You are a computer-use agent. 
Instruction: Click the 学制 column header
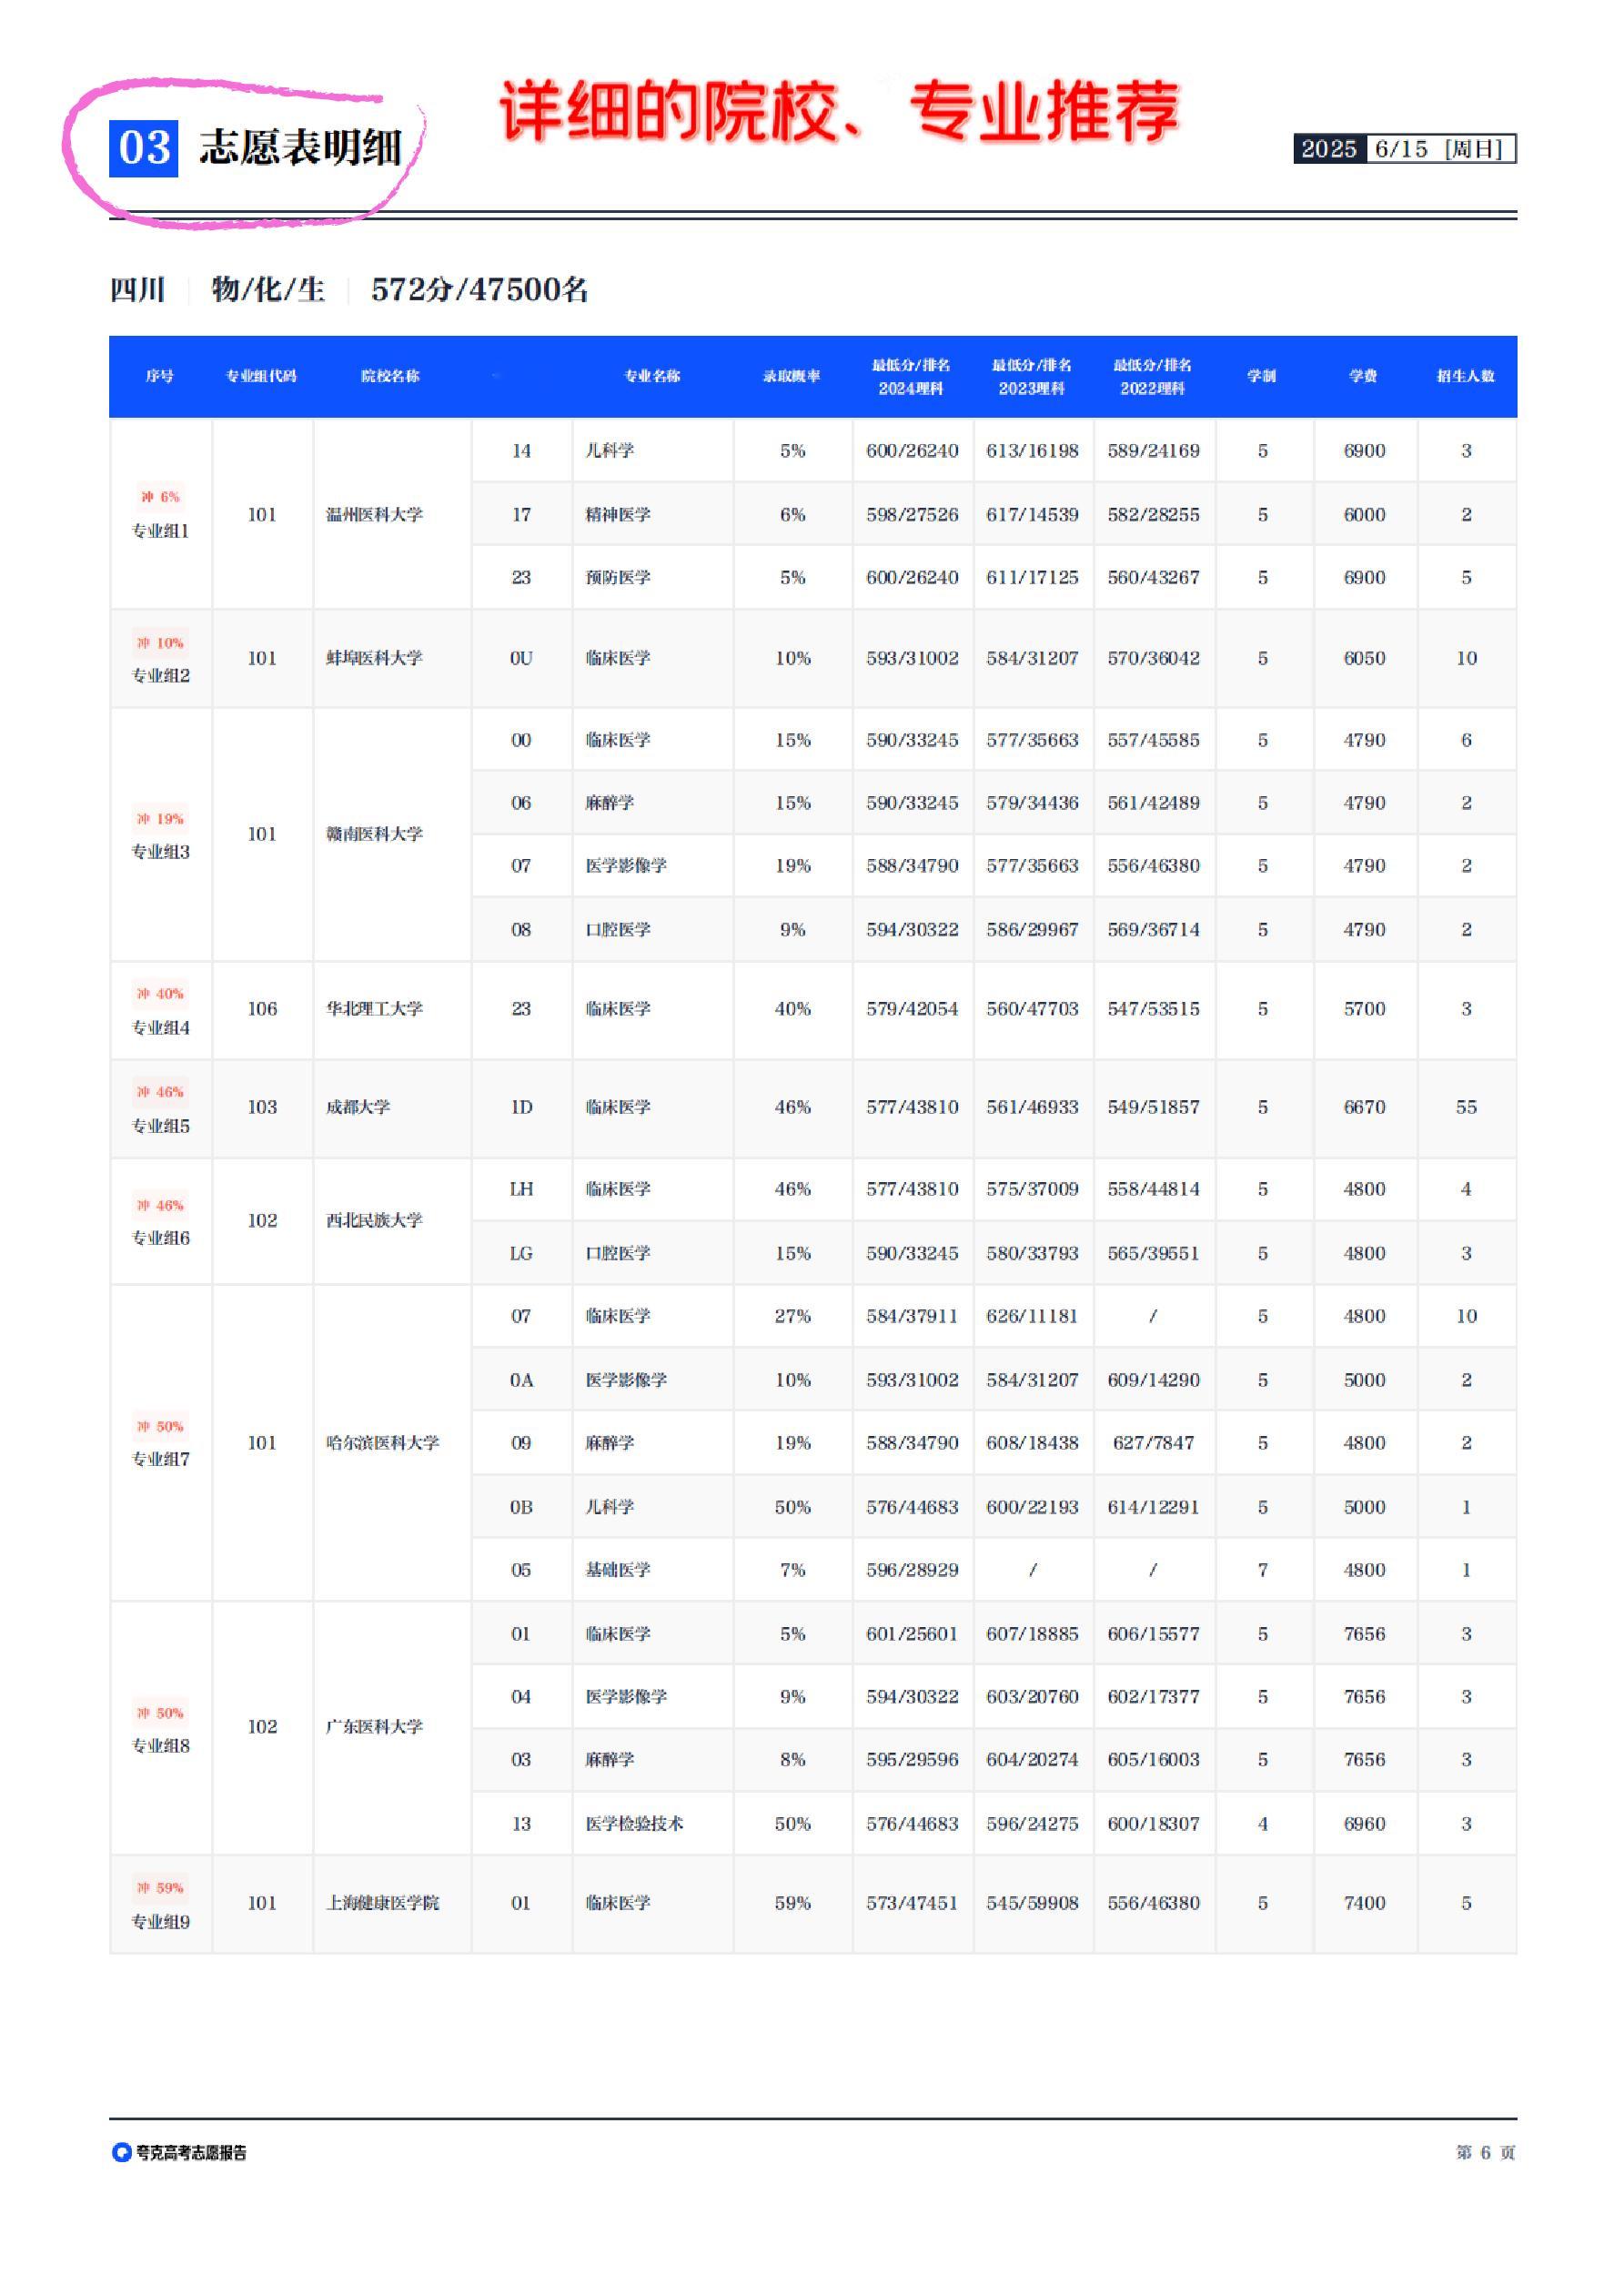(x=1262, y=376)
